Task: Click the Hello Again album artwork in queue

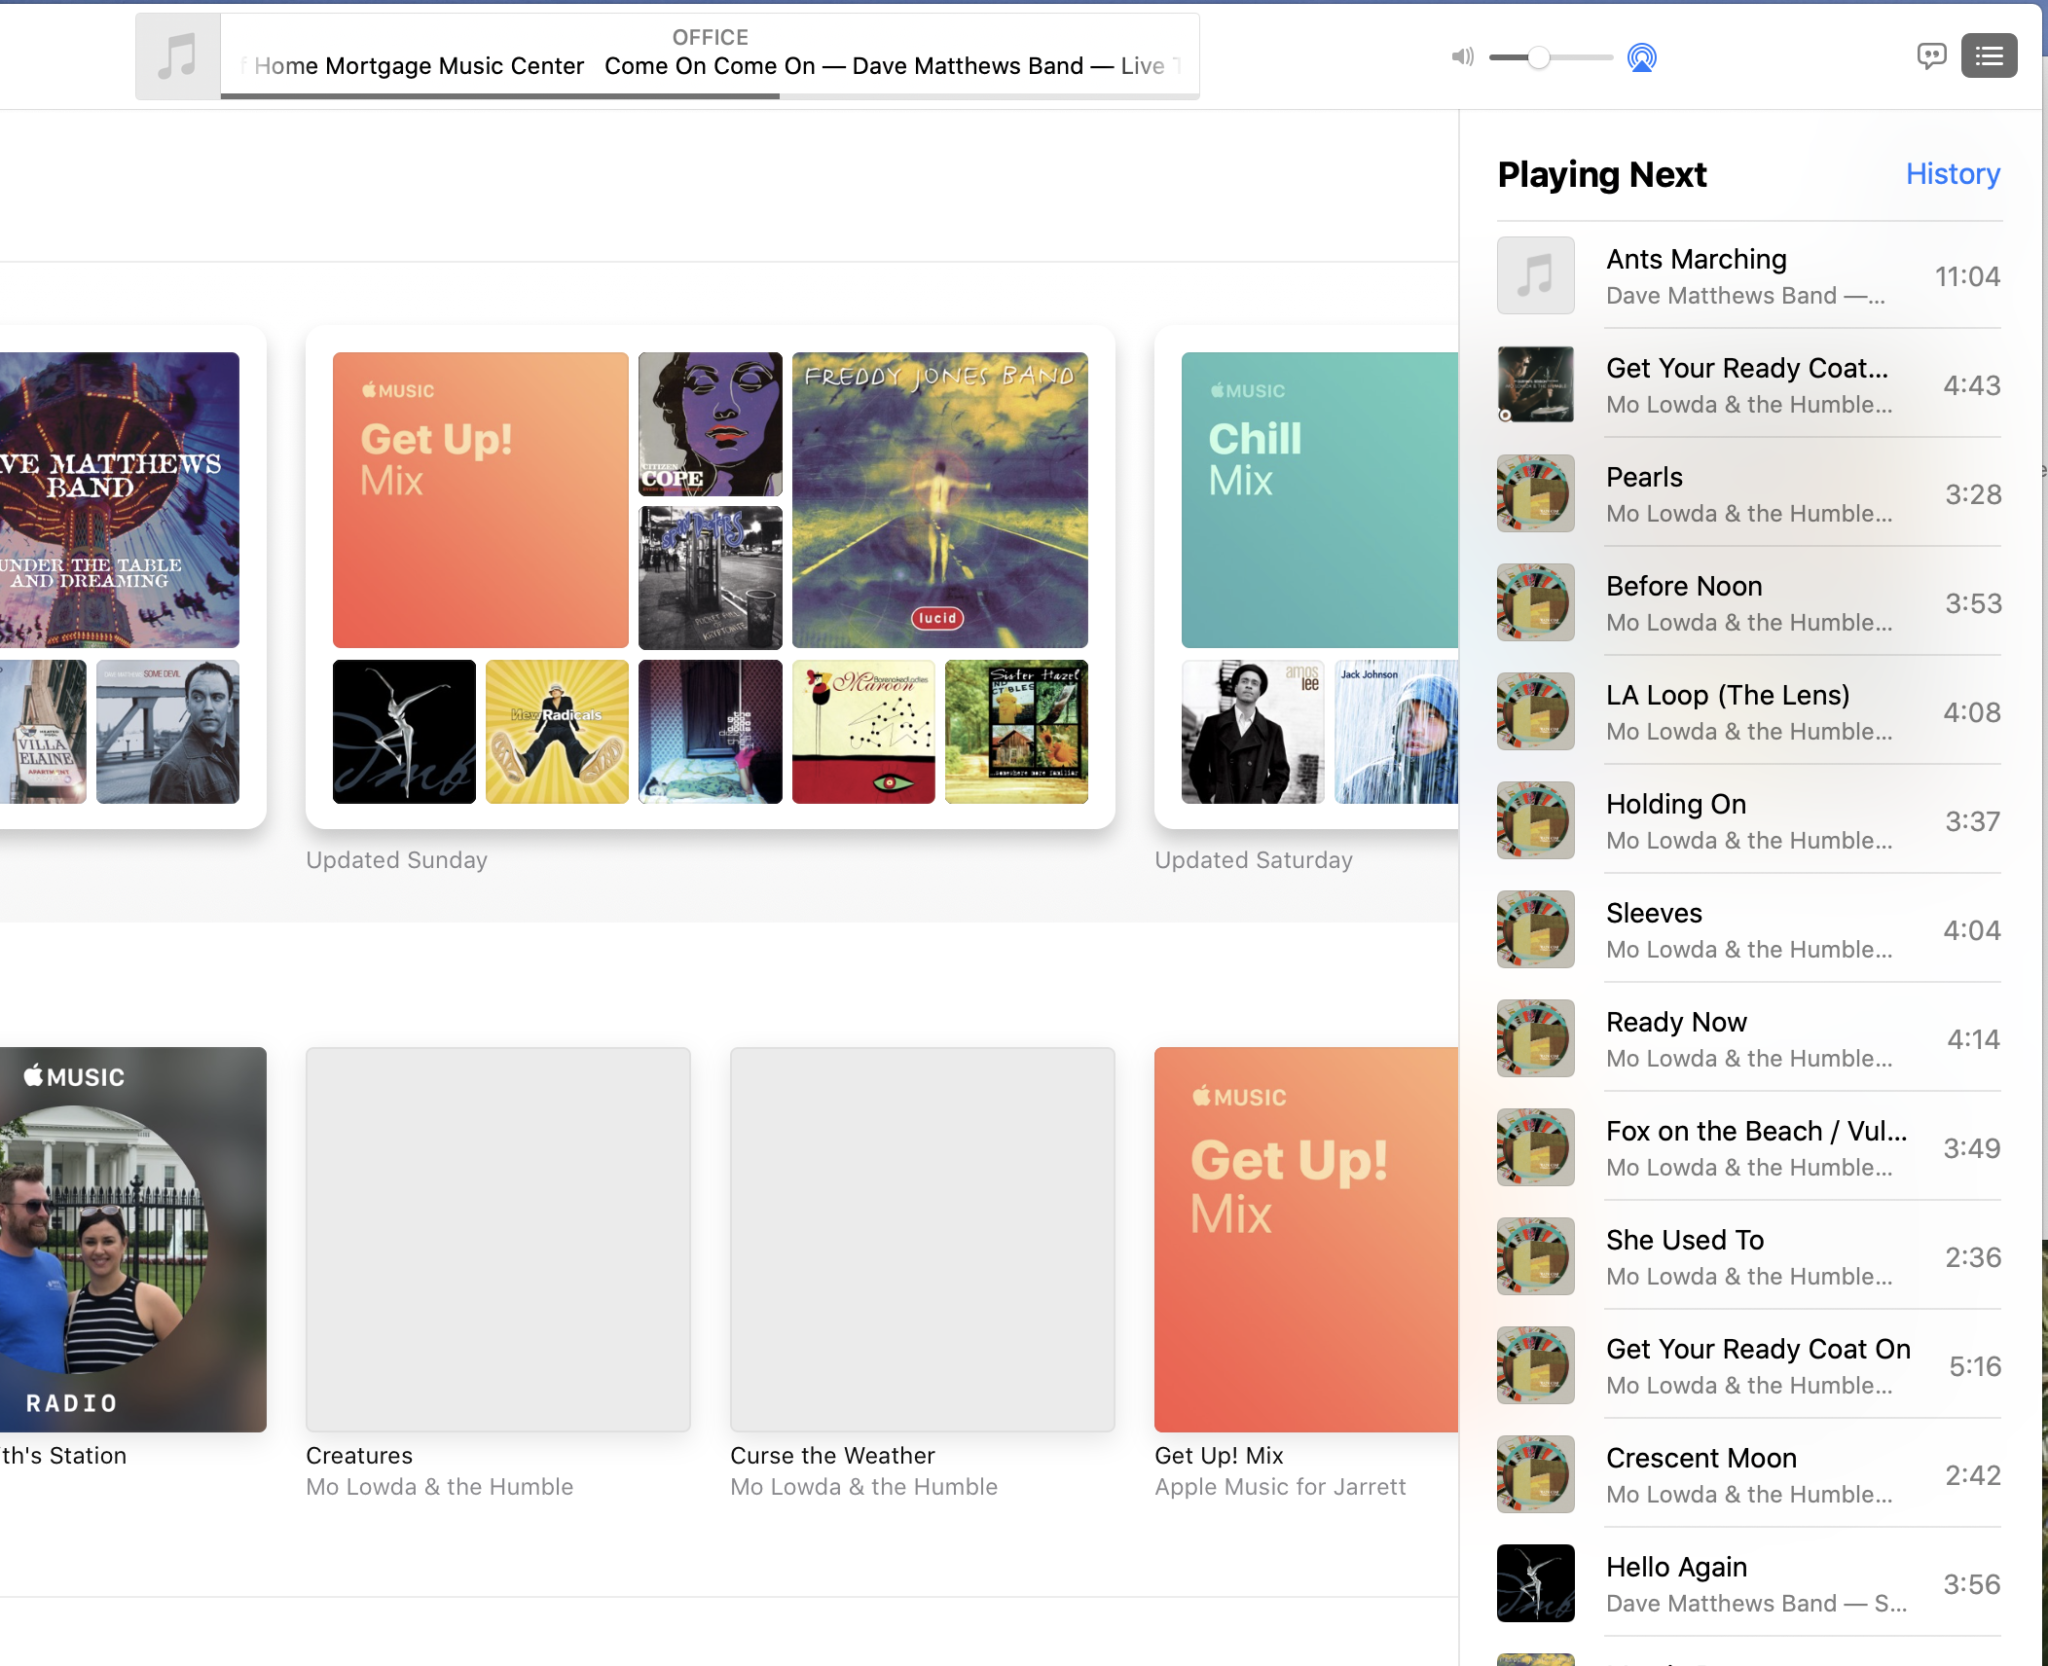Action: (x=1535, y=1583)
